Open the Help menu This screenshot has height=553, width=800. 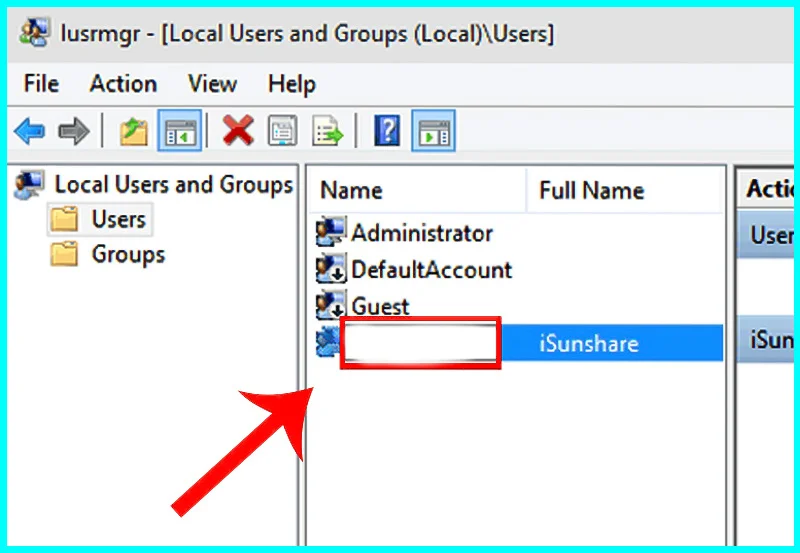click(x=292, y=85)
